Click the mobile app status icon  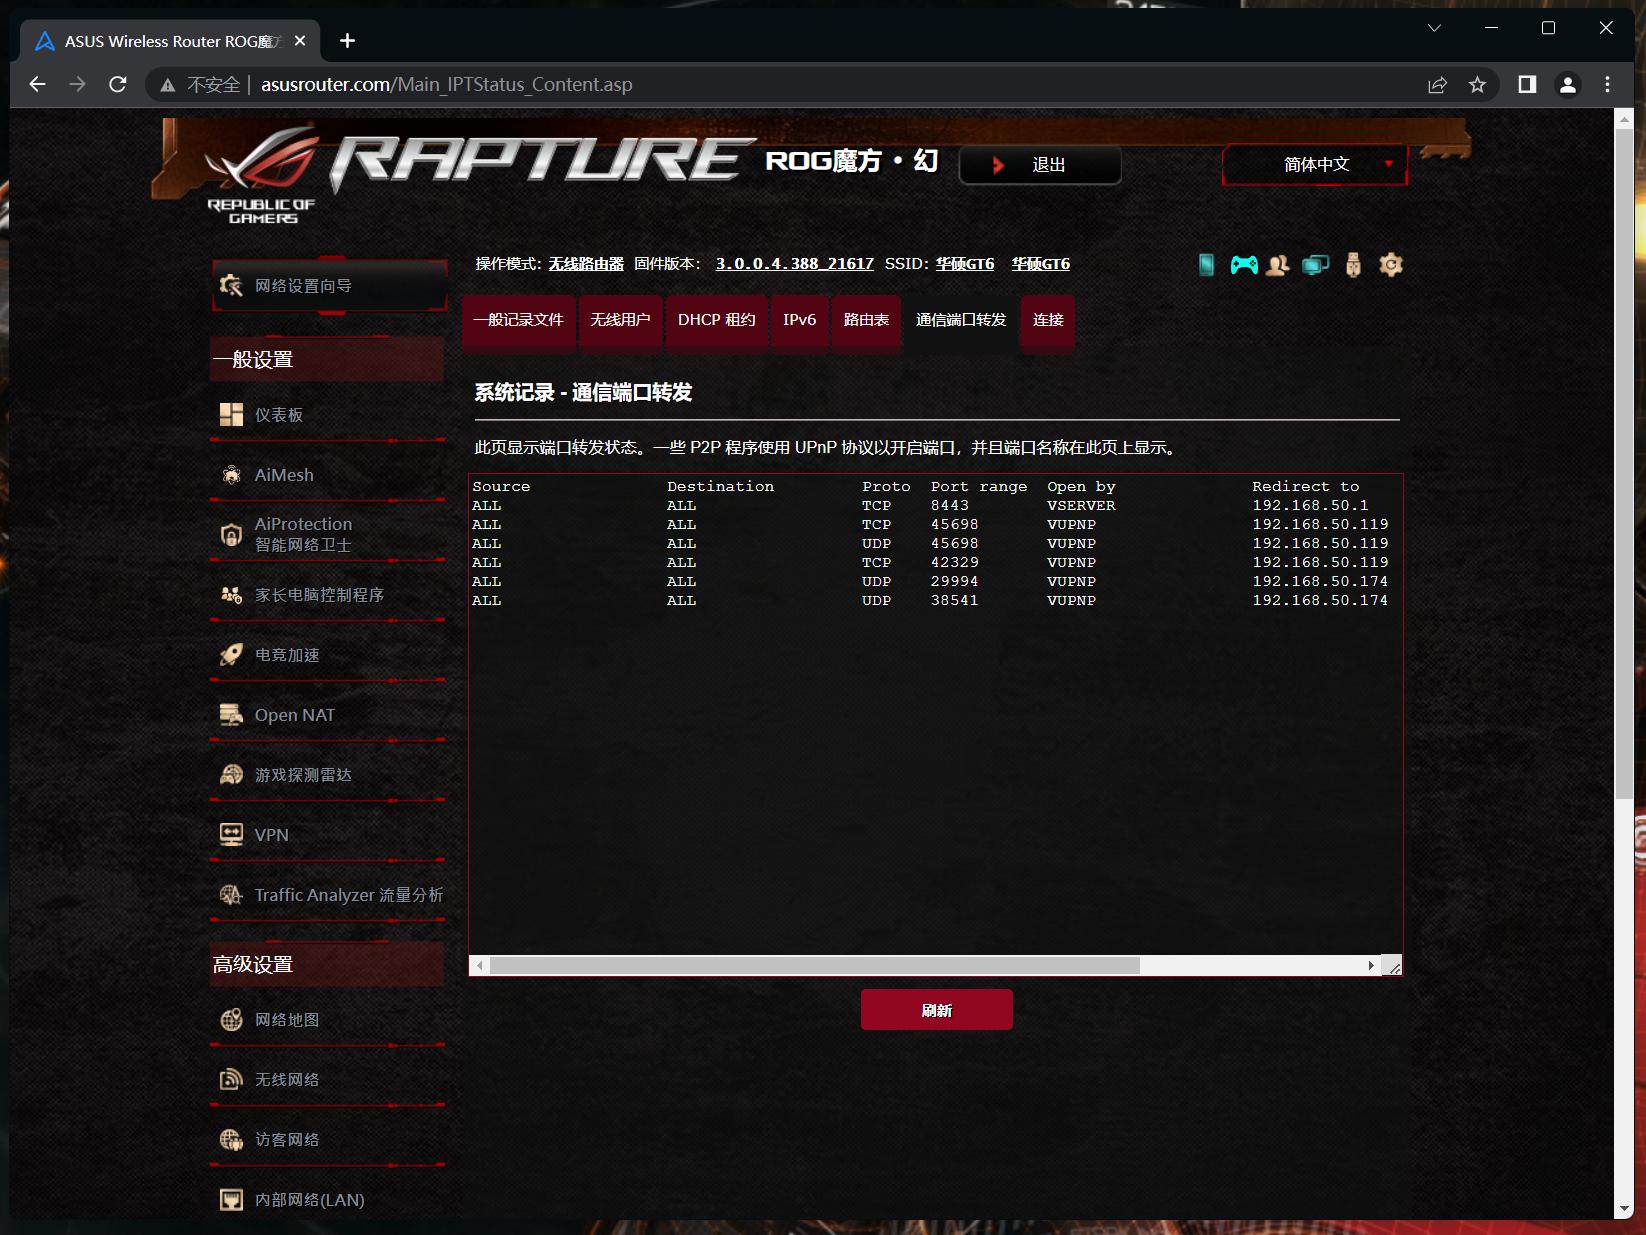click(x=1207, y=265)
